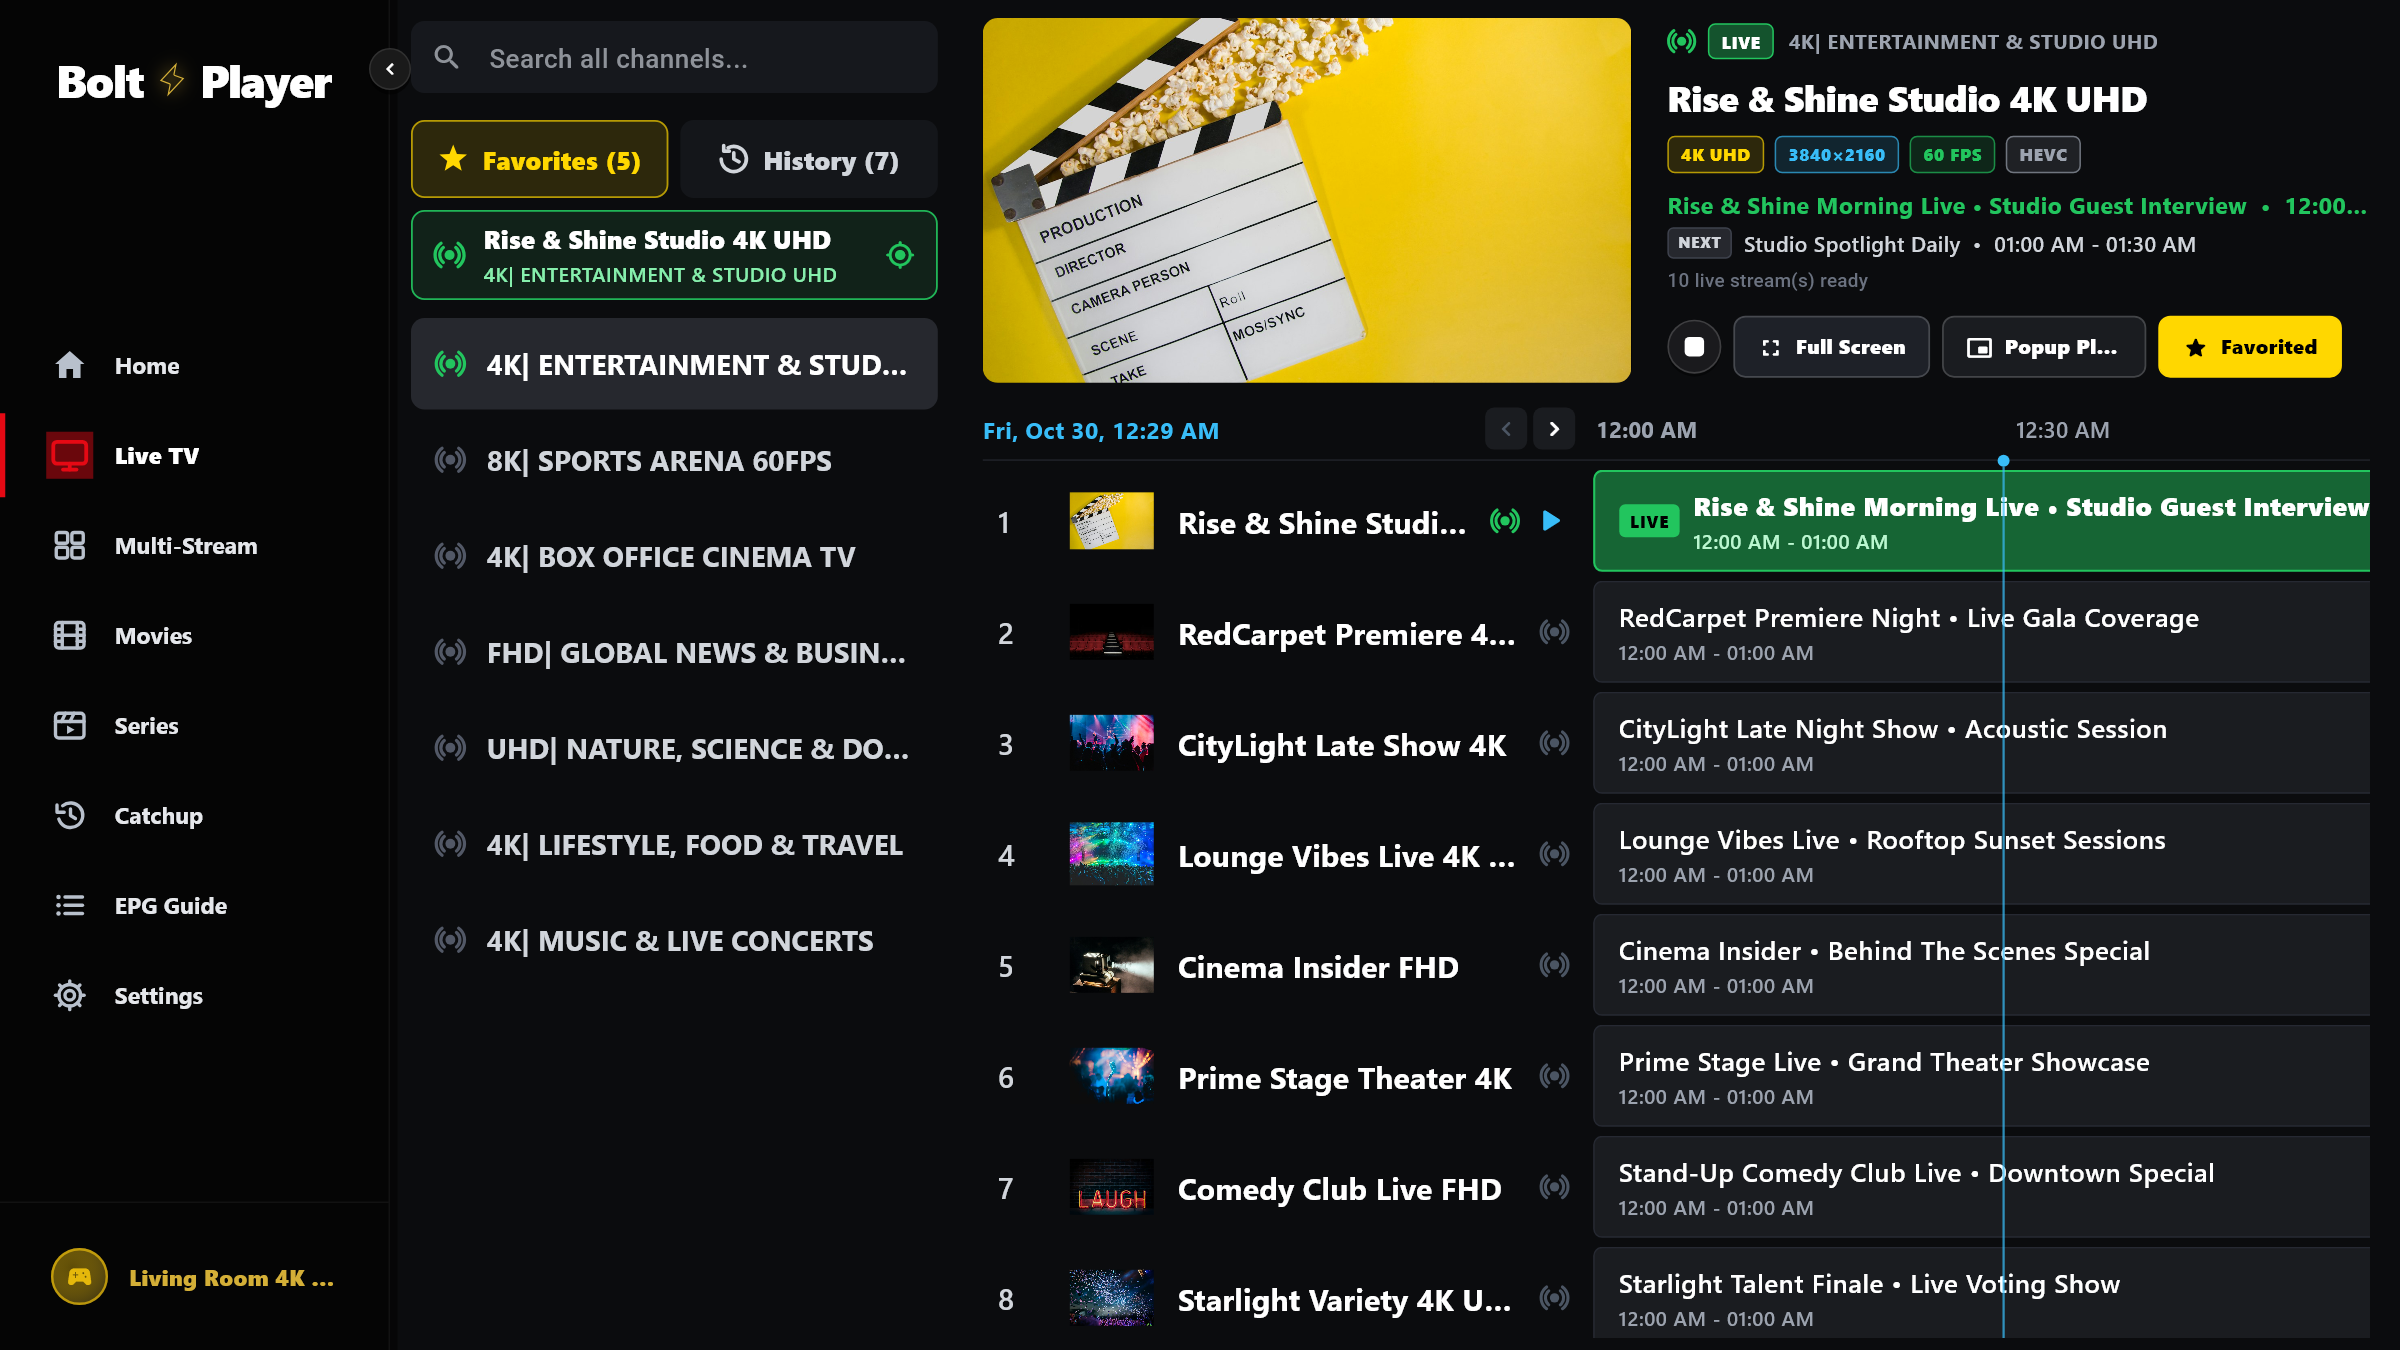Toggle the Favorited star button
The image size is (2400, 1350).
[2249, 346]
